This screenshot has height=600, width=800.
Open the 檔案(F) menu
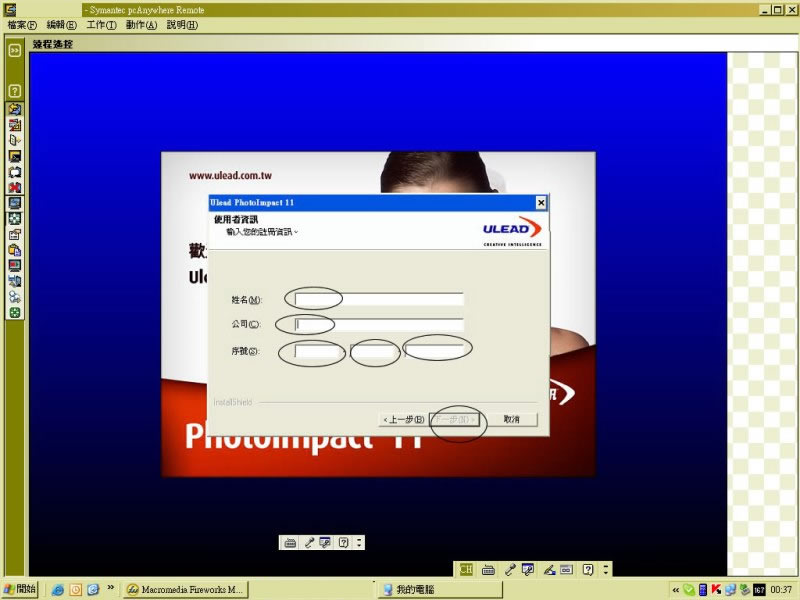pos(22,25)
